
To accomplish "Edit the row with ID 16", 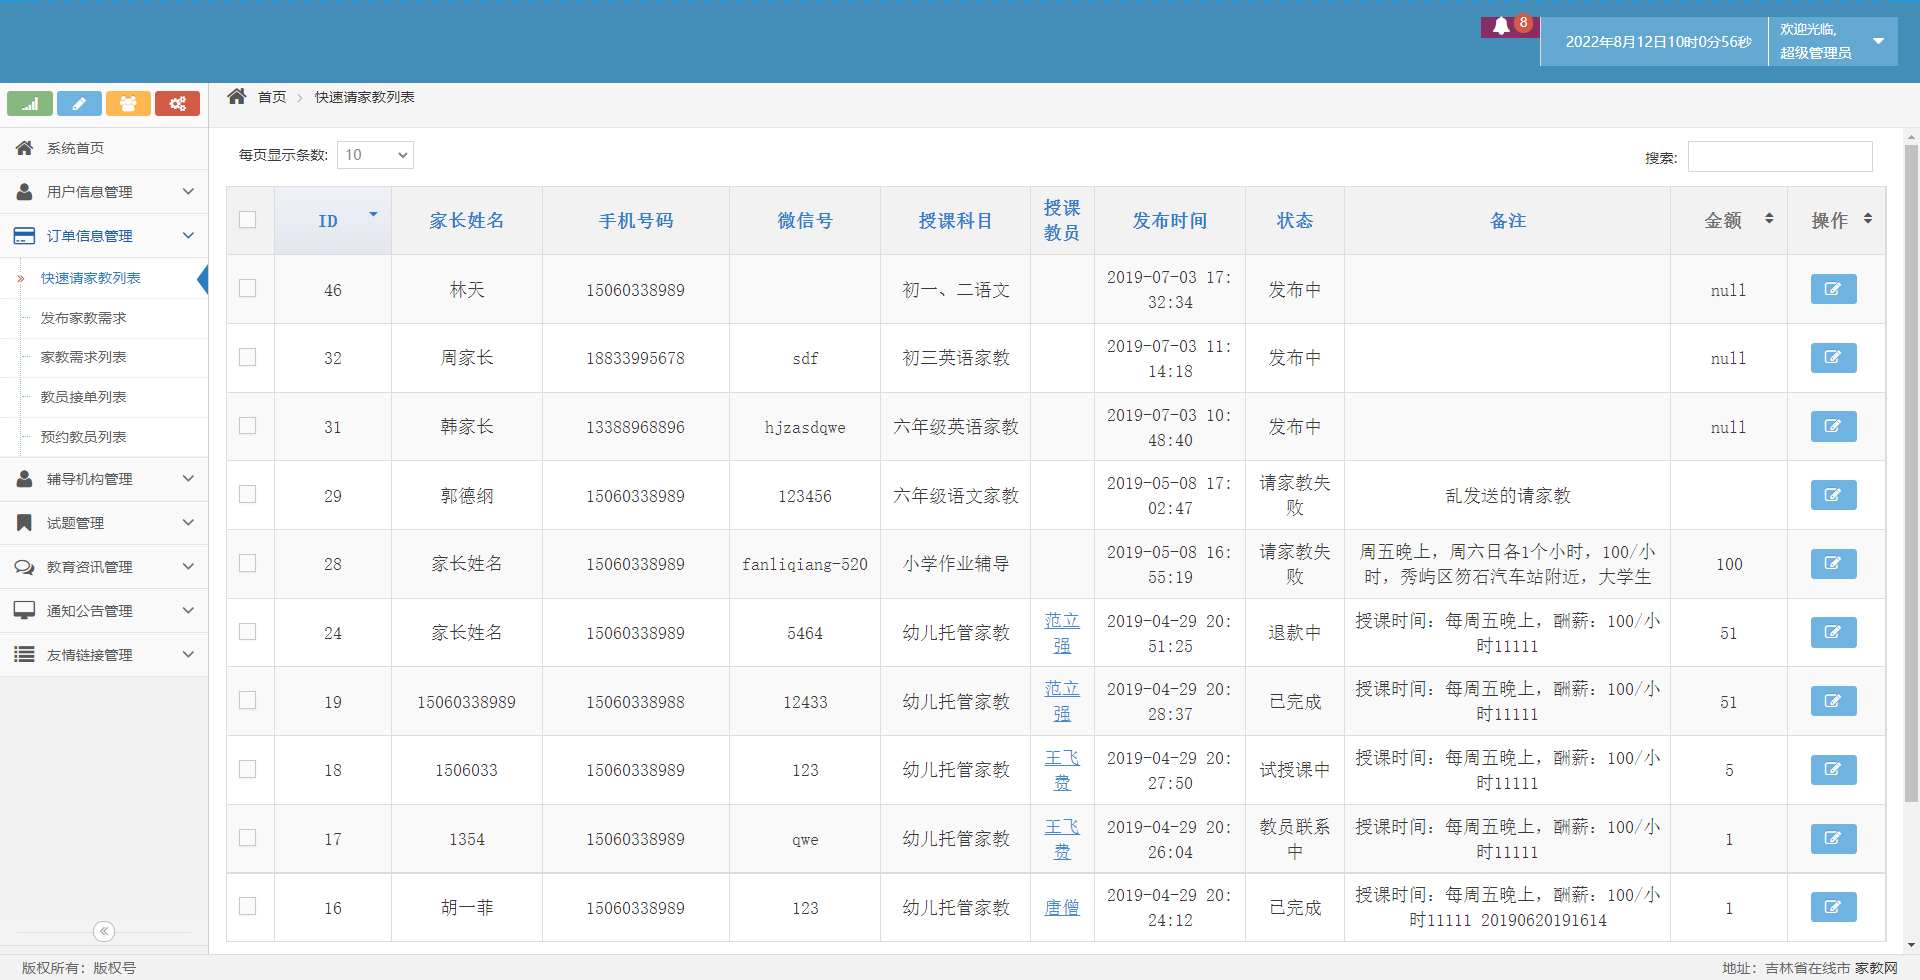I will click(x=1833, y=907).
